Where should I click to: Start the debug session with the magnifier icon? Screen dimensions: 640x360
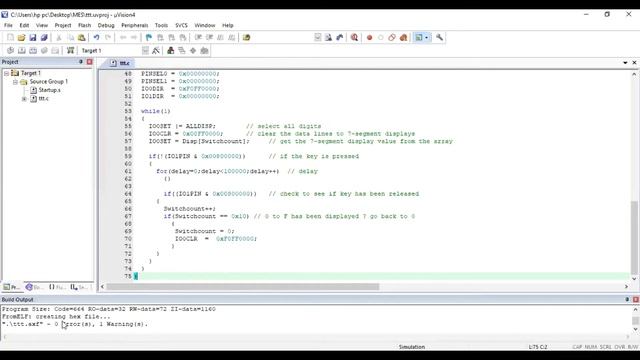[354, 38]
